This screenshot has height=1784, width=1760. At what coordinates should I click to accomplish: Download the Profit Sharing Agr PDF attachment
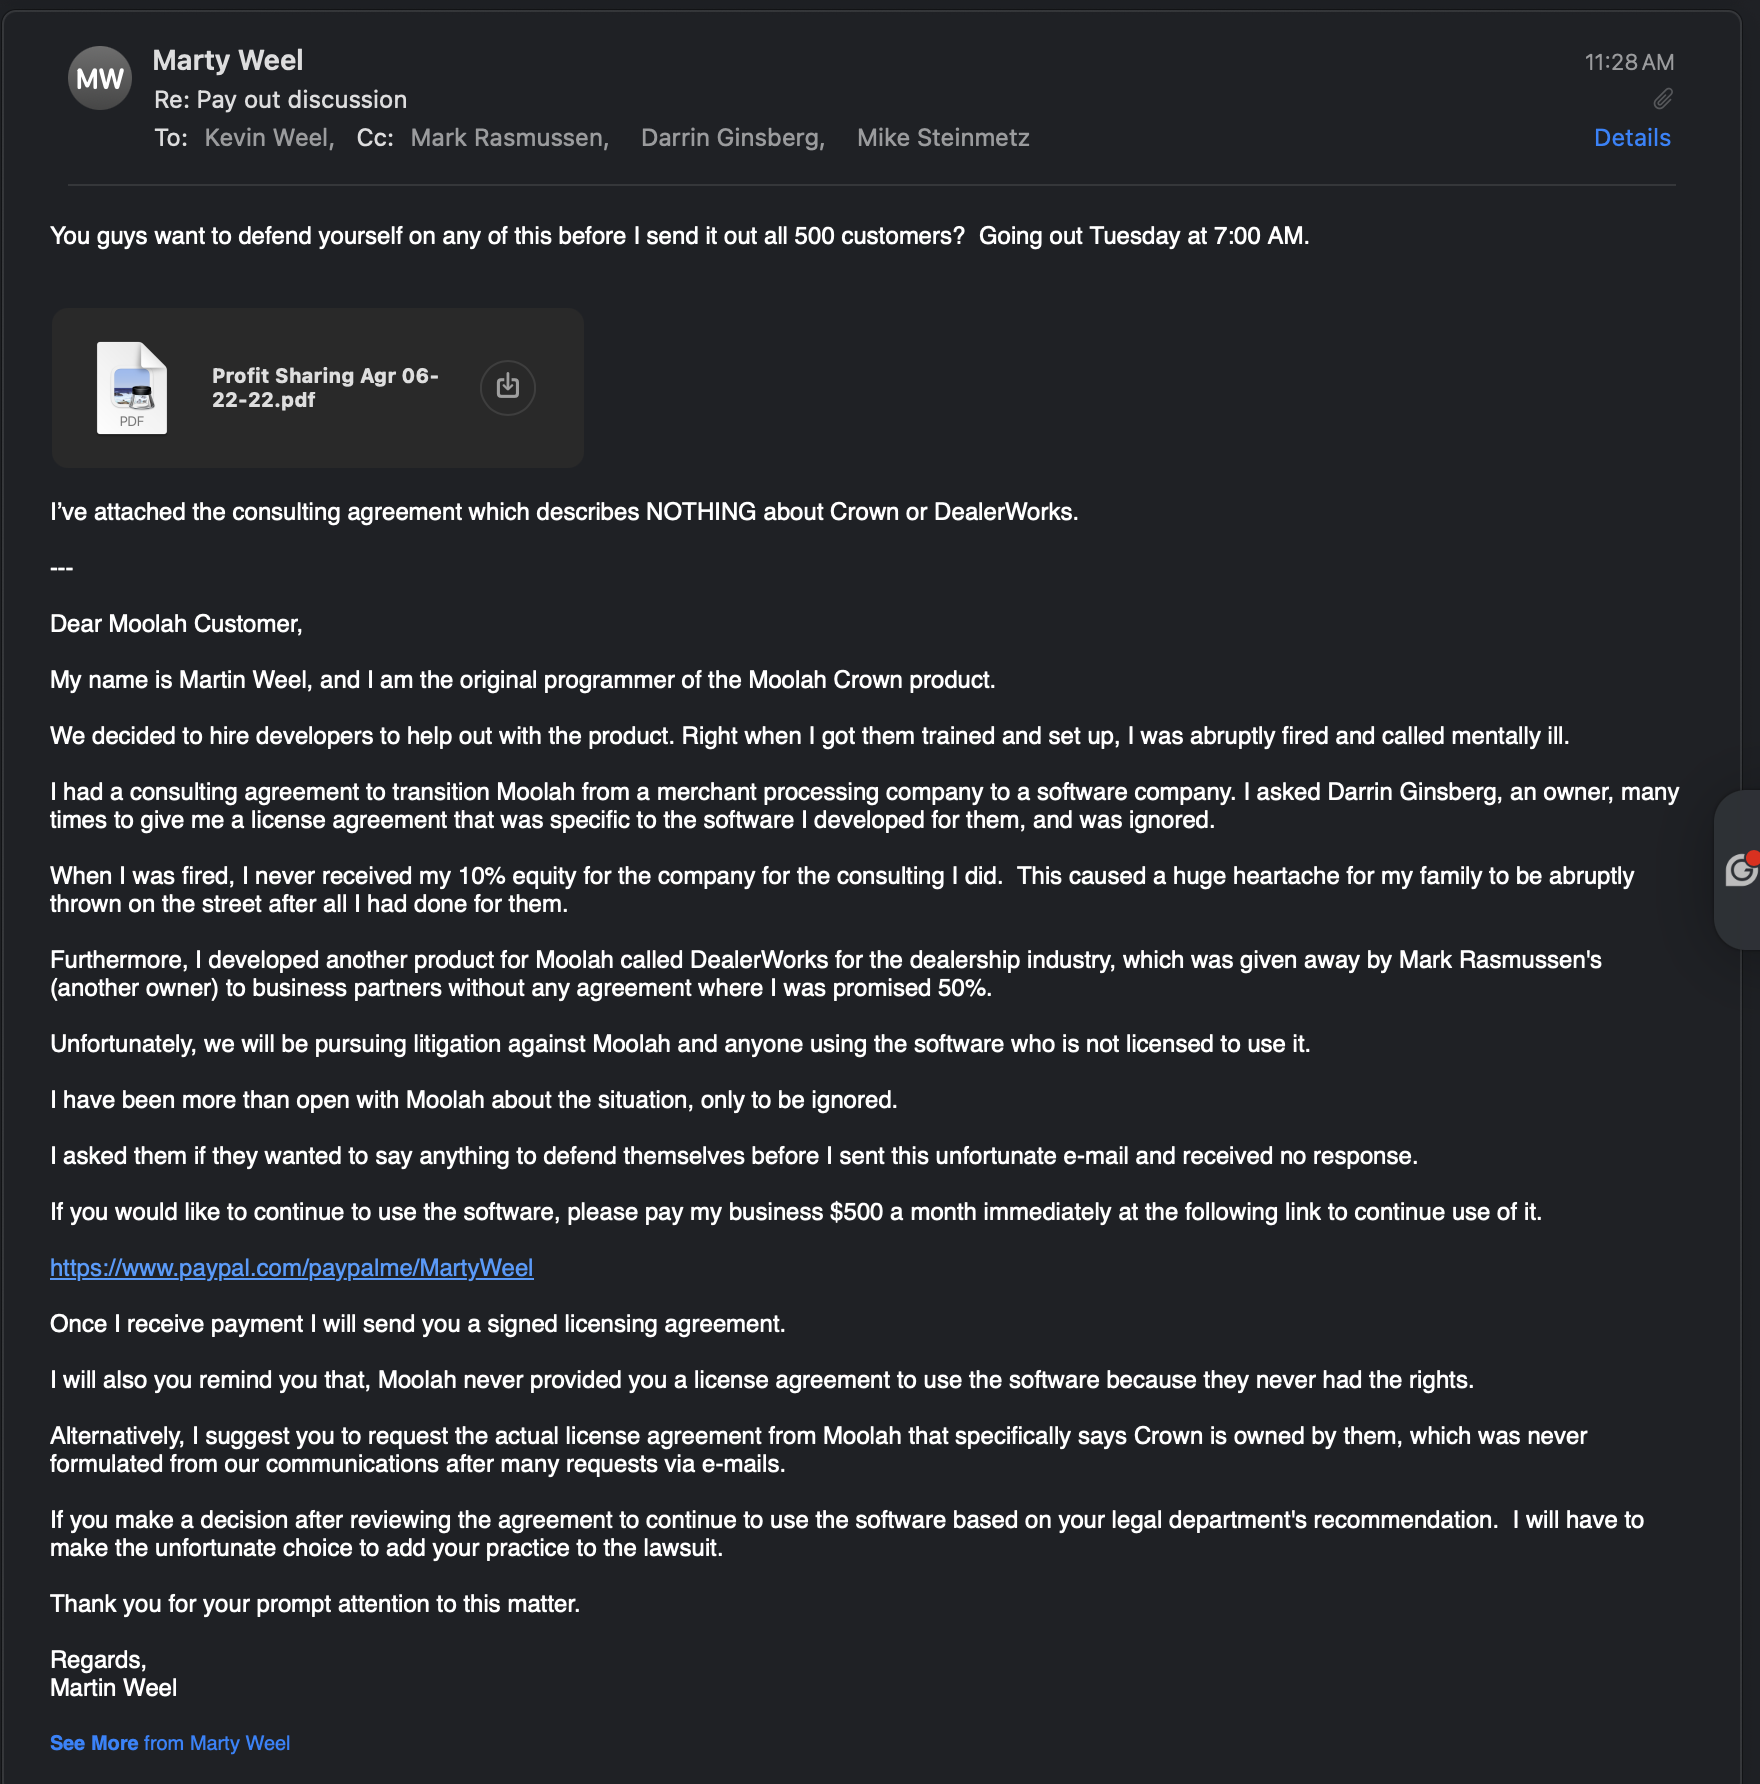click(x=508, y=387)
